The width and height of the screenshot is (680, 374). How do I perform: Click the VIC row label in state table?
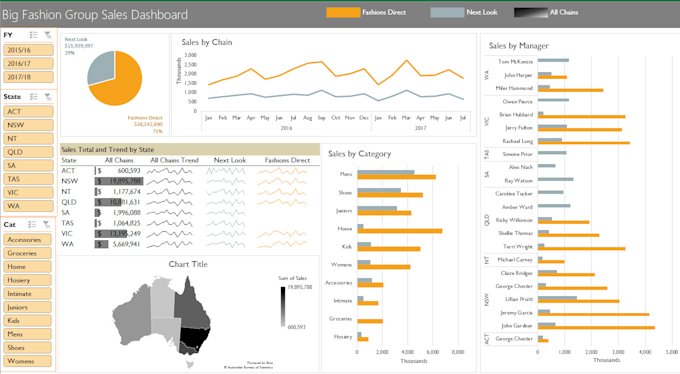(x=67, y=233)
